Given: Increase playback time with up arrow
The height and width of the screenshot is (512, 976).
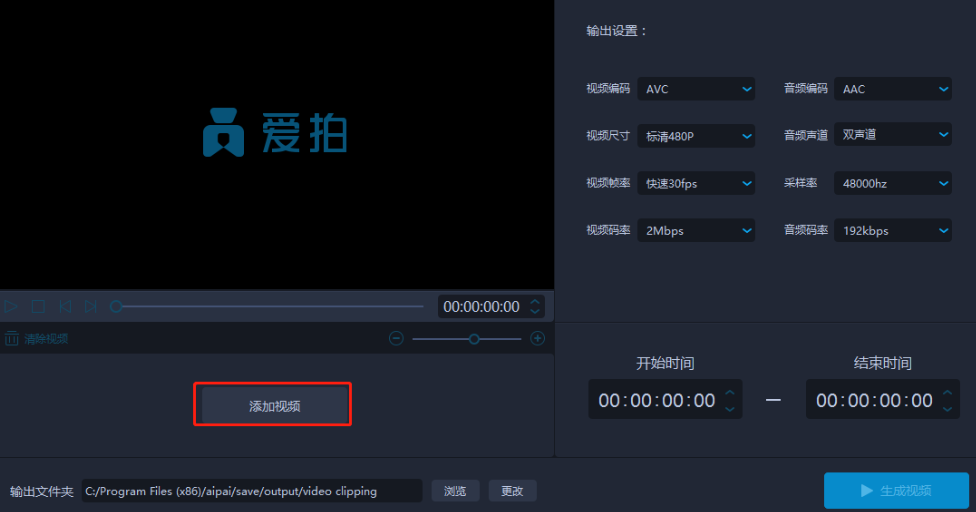Looking at the screenshot, I should (x=535, y=302).
